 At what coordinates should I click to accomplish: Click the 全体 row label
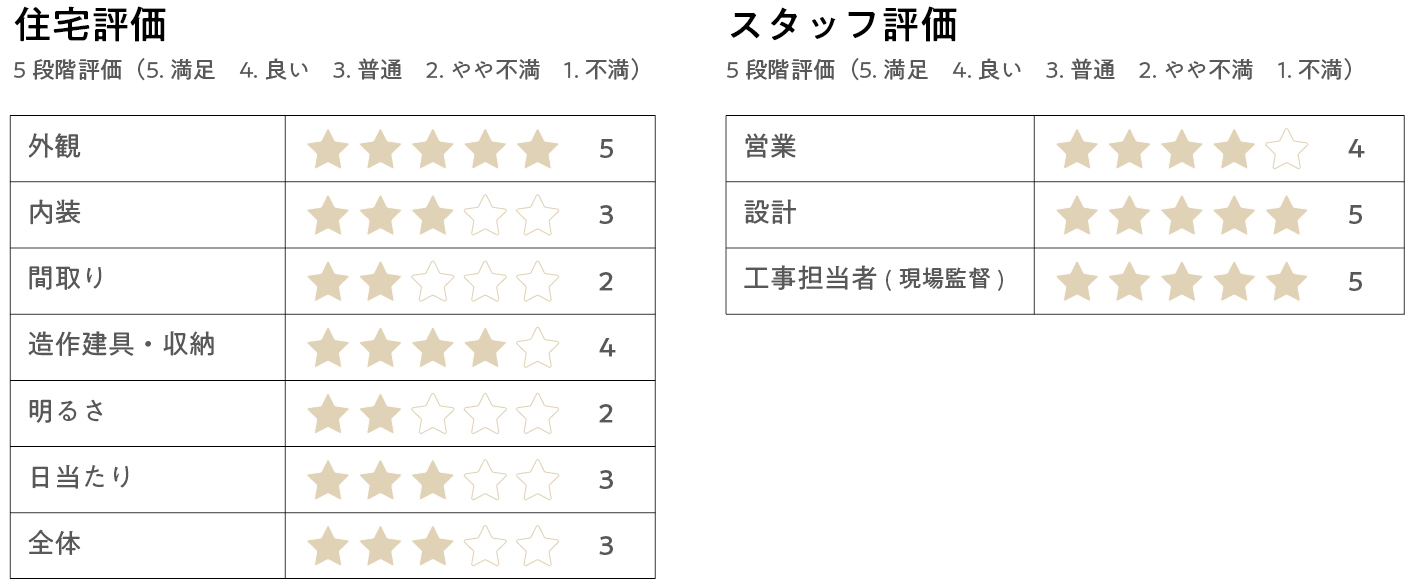click(x=55, y=543)
